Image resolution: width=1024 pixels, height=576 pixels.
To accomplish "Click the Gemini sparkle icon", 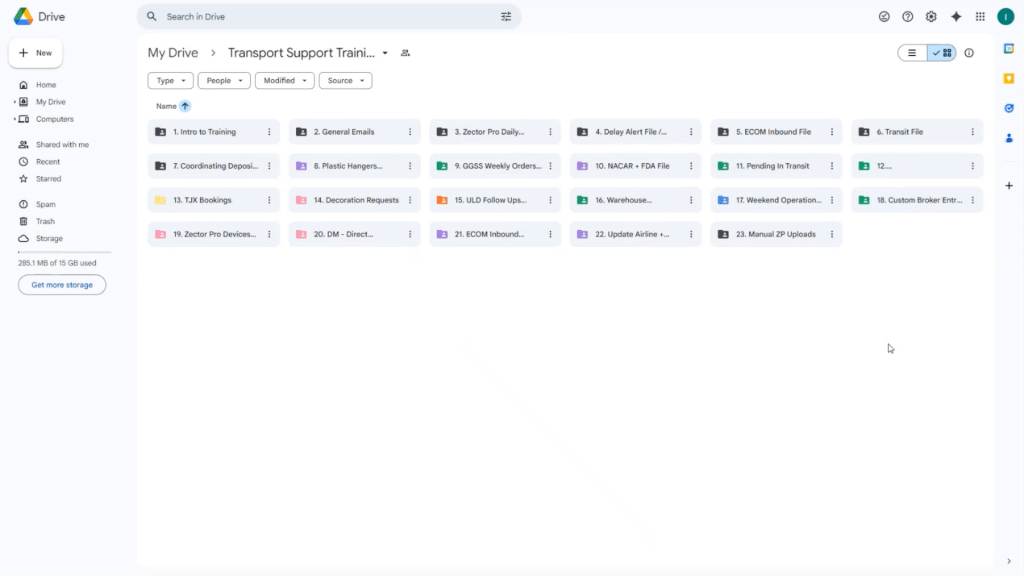I will tap(956, 17).
